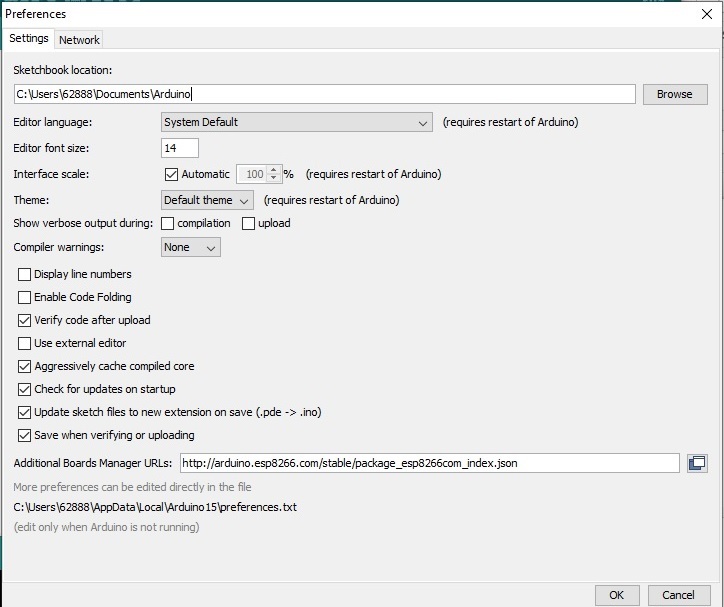This screenshot has width=724, height=607.
Task: Open the Compiler warnings dropdown
Action: pos(191,247)
